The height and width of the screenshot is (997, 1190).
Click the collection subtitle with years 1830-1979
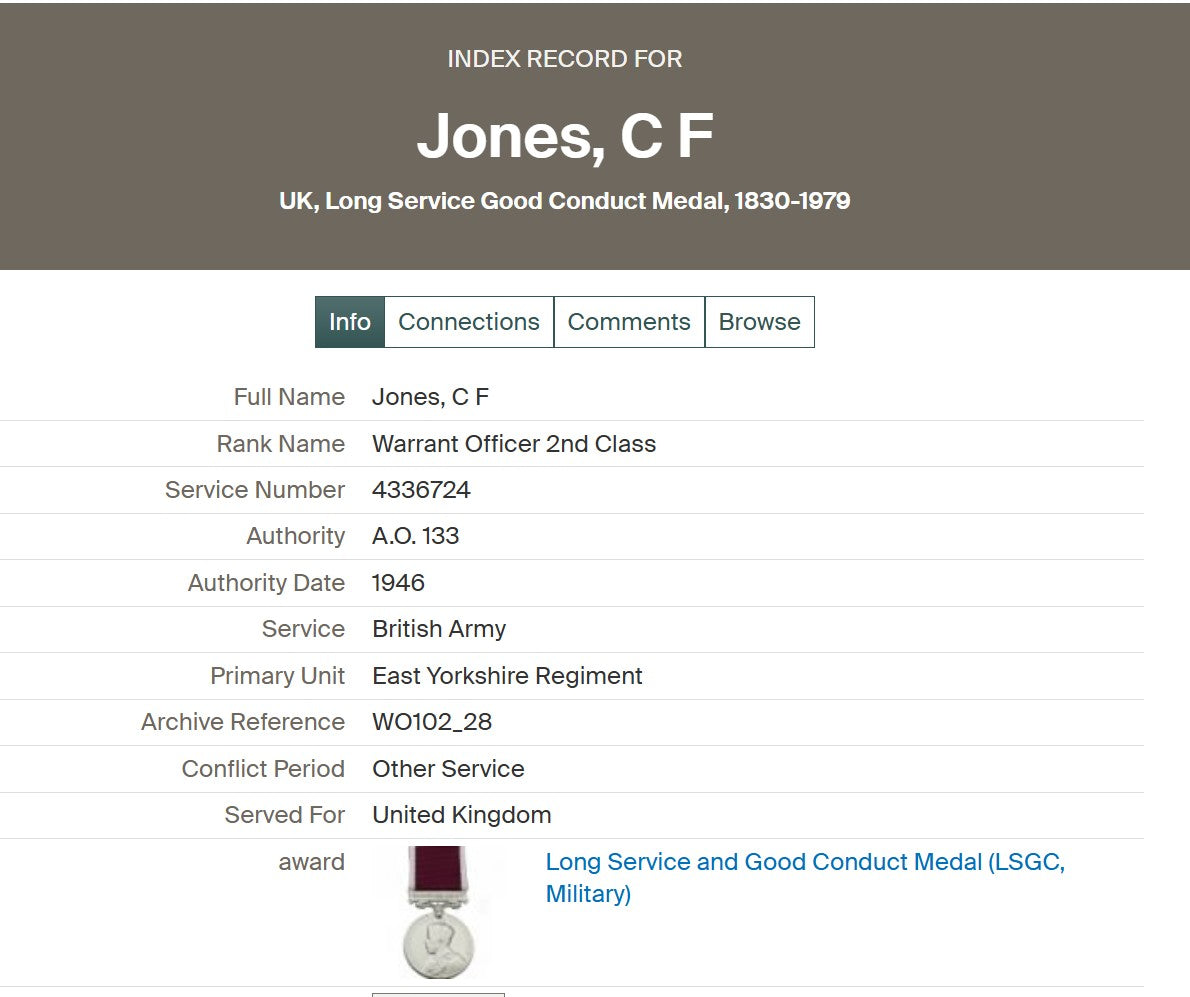[x=565, y=201]
